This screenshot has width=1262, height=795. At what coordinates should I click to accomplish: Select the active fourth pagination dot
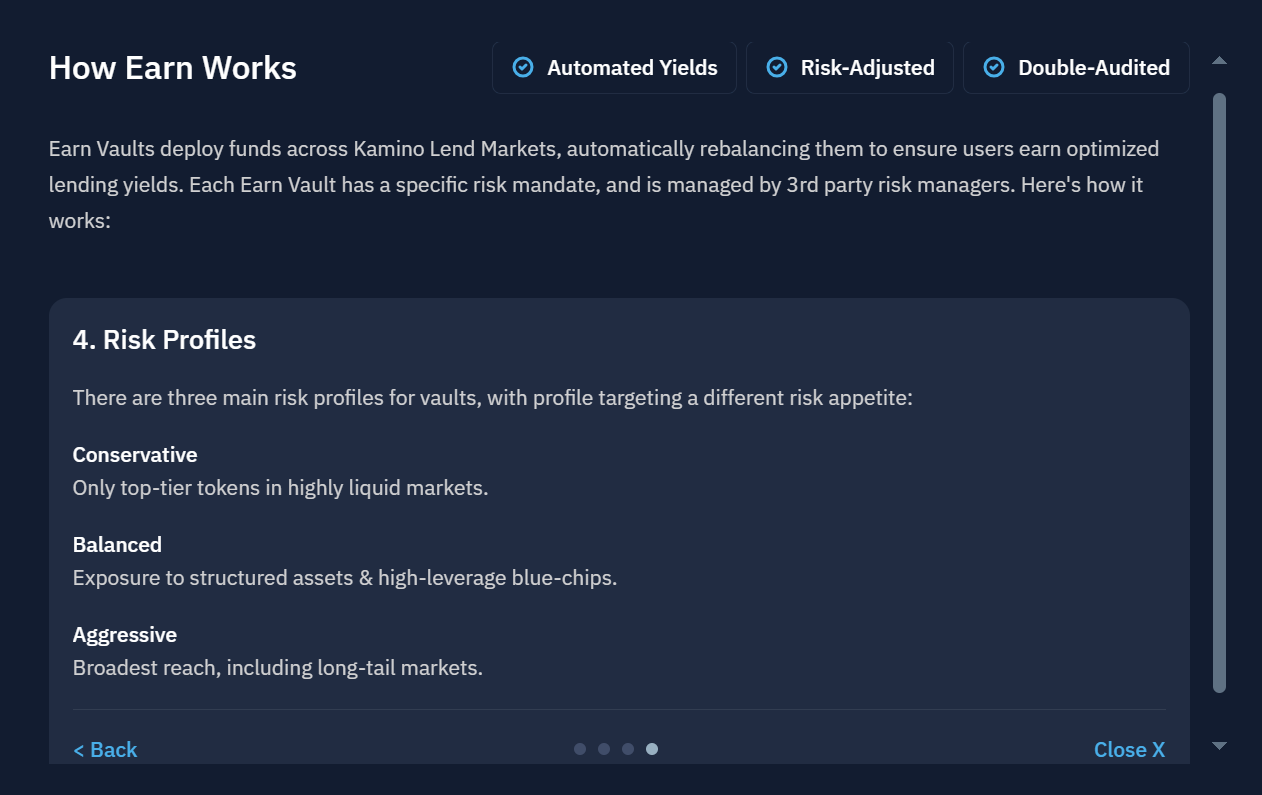tap(652, 749)
